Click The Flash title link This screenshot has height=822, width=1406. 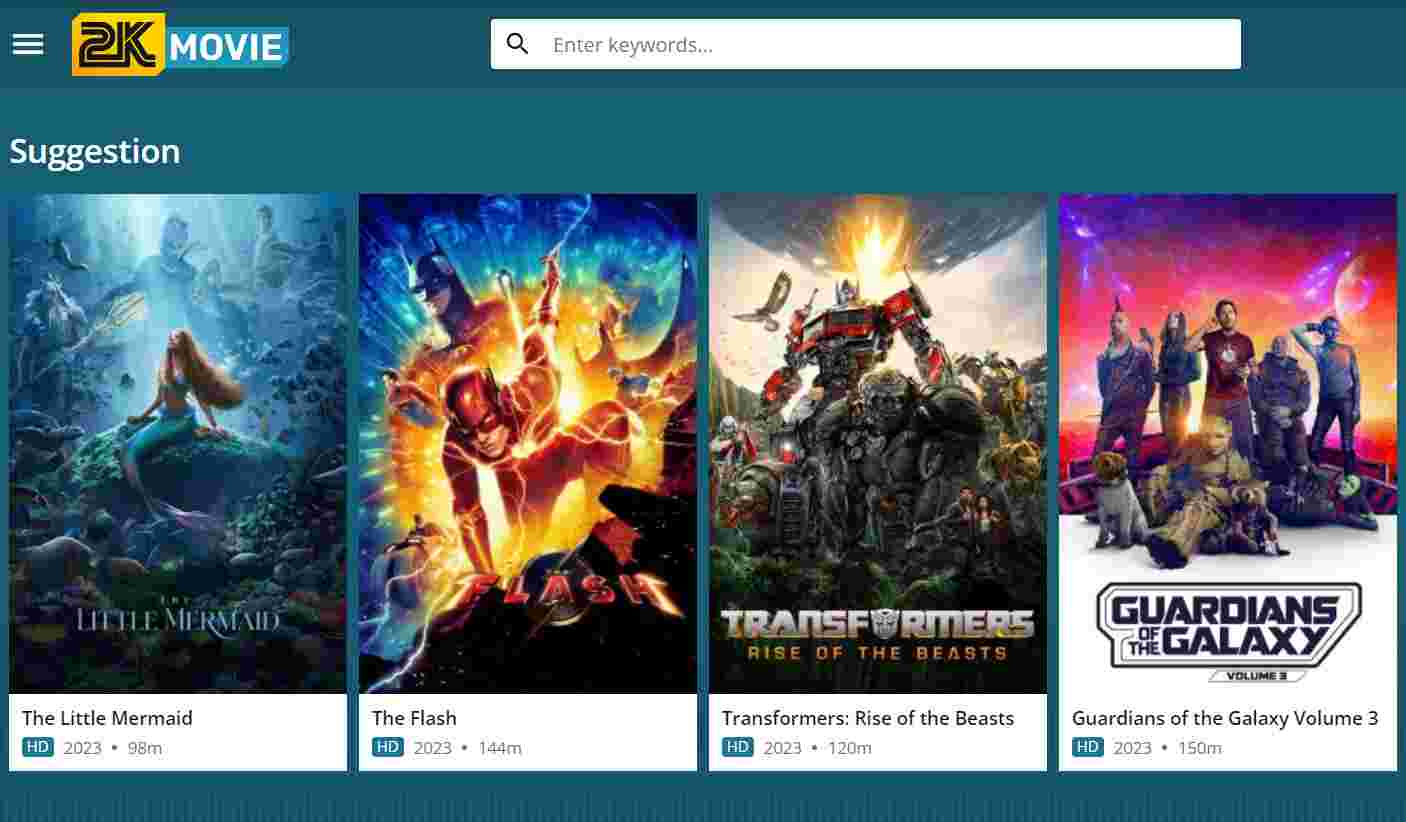click(414, 718)
